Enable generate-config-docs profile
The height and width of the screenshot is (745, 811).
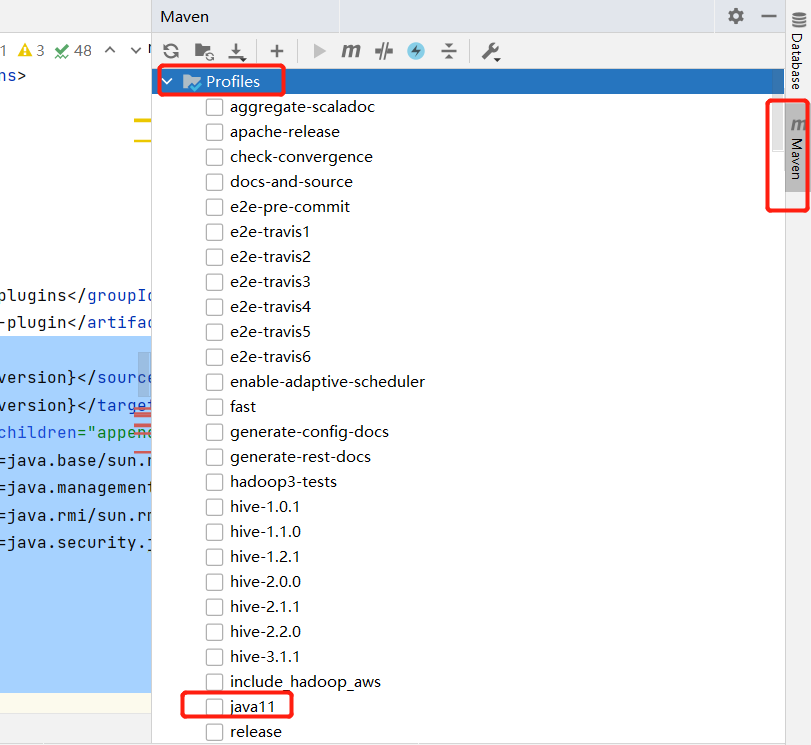214,432
